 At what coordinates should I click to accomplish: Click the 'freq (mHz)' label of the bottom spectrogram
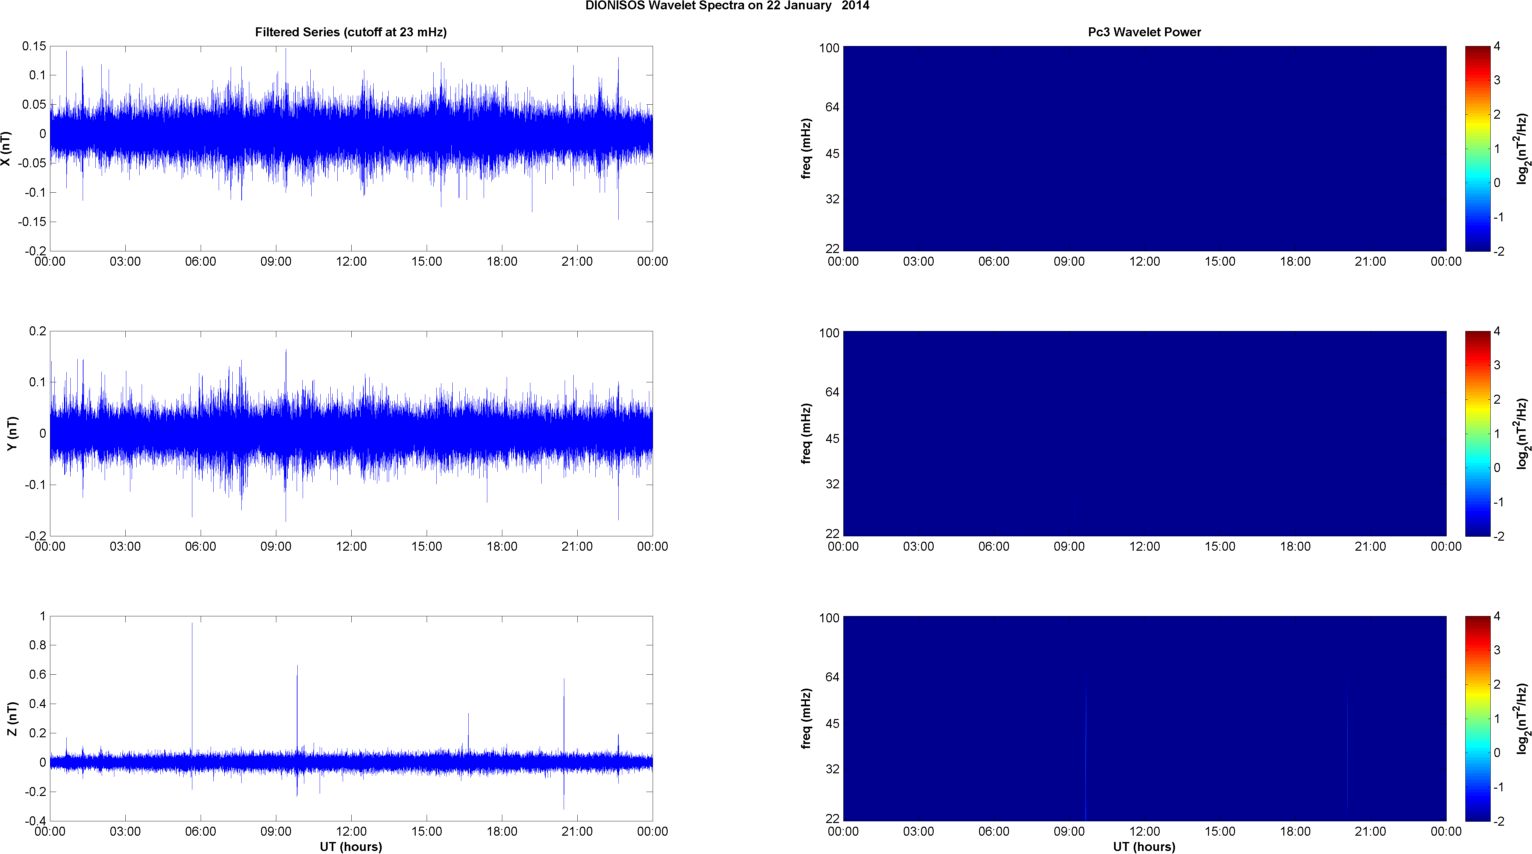(x=806, y=718)
